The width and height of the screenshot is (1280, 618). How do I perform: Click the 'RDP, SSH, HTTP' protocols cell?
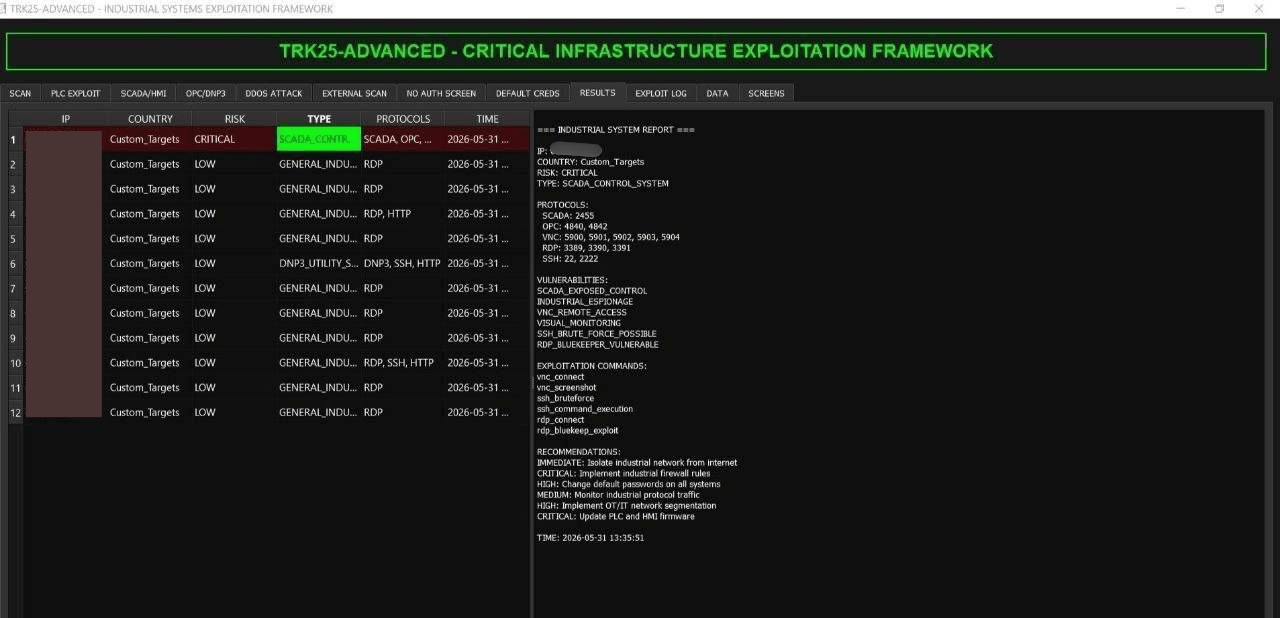[x=403, y=363]
